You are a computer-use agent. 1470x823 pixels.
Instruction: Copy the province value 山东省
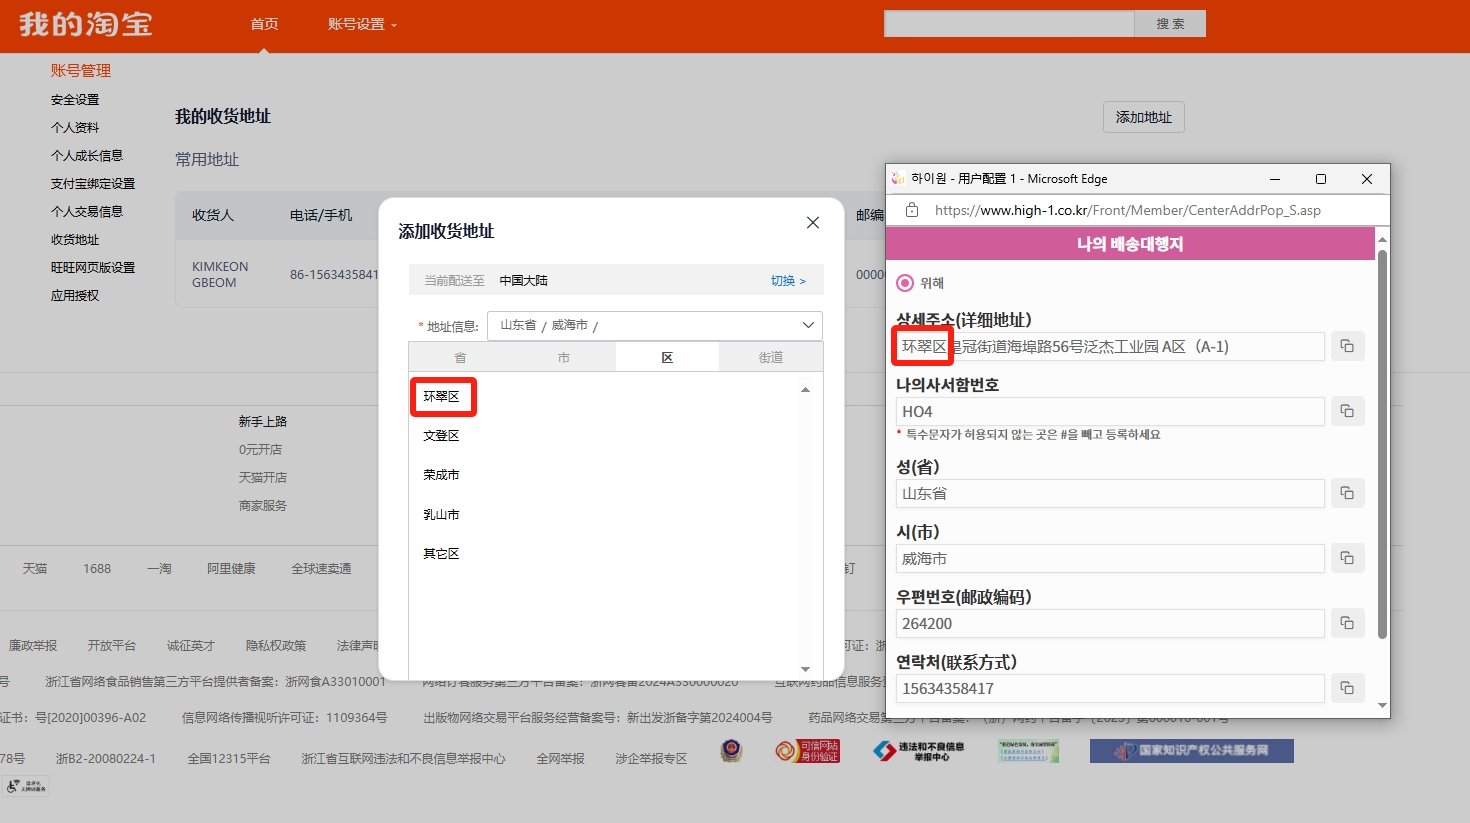coord(1347,493)
